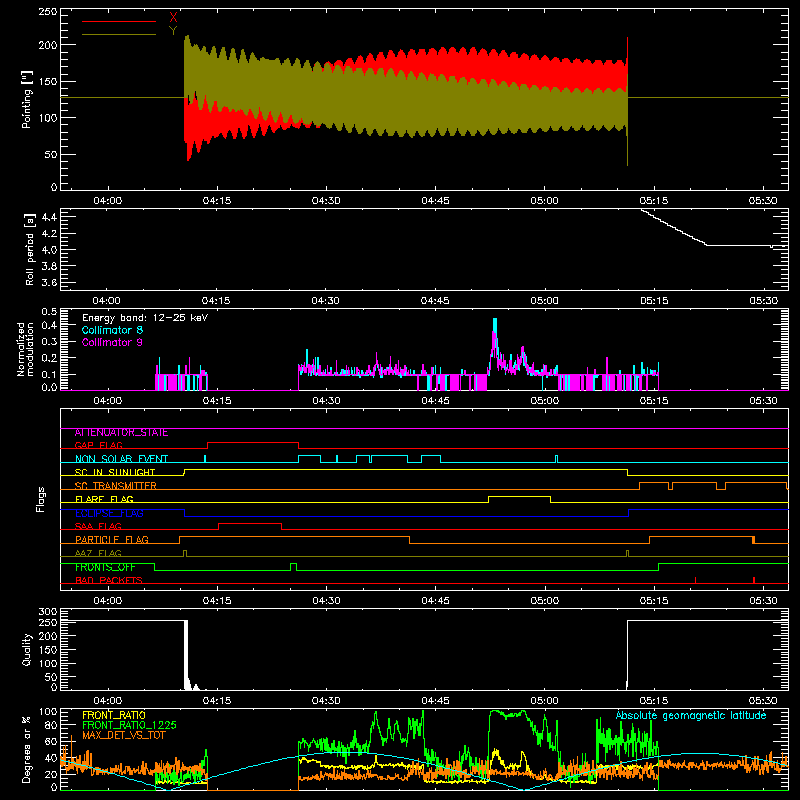800x800 pixels.
Task: Click the 'Absolute geomagnetic latitude' label
Action: 691,716
